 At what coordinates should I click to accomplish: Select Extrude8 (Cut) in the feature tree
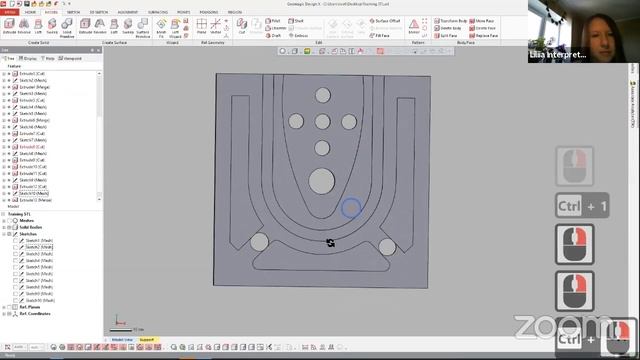(32, 147)
